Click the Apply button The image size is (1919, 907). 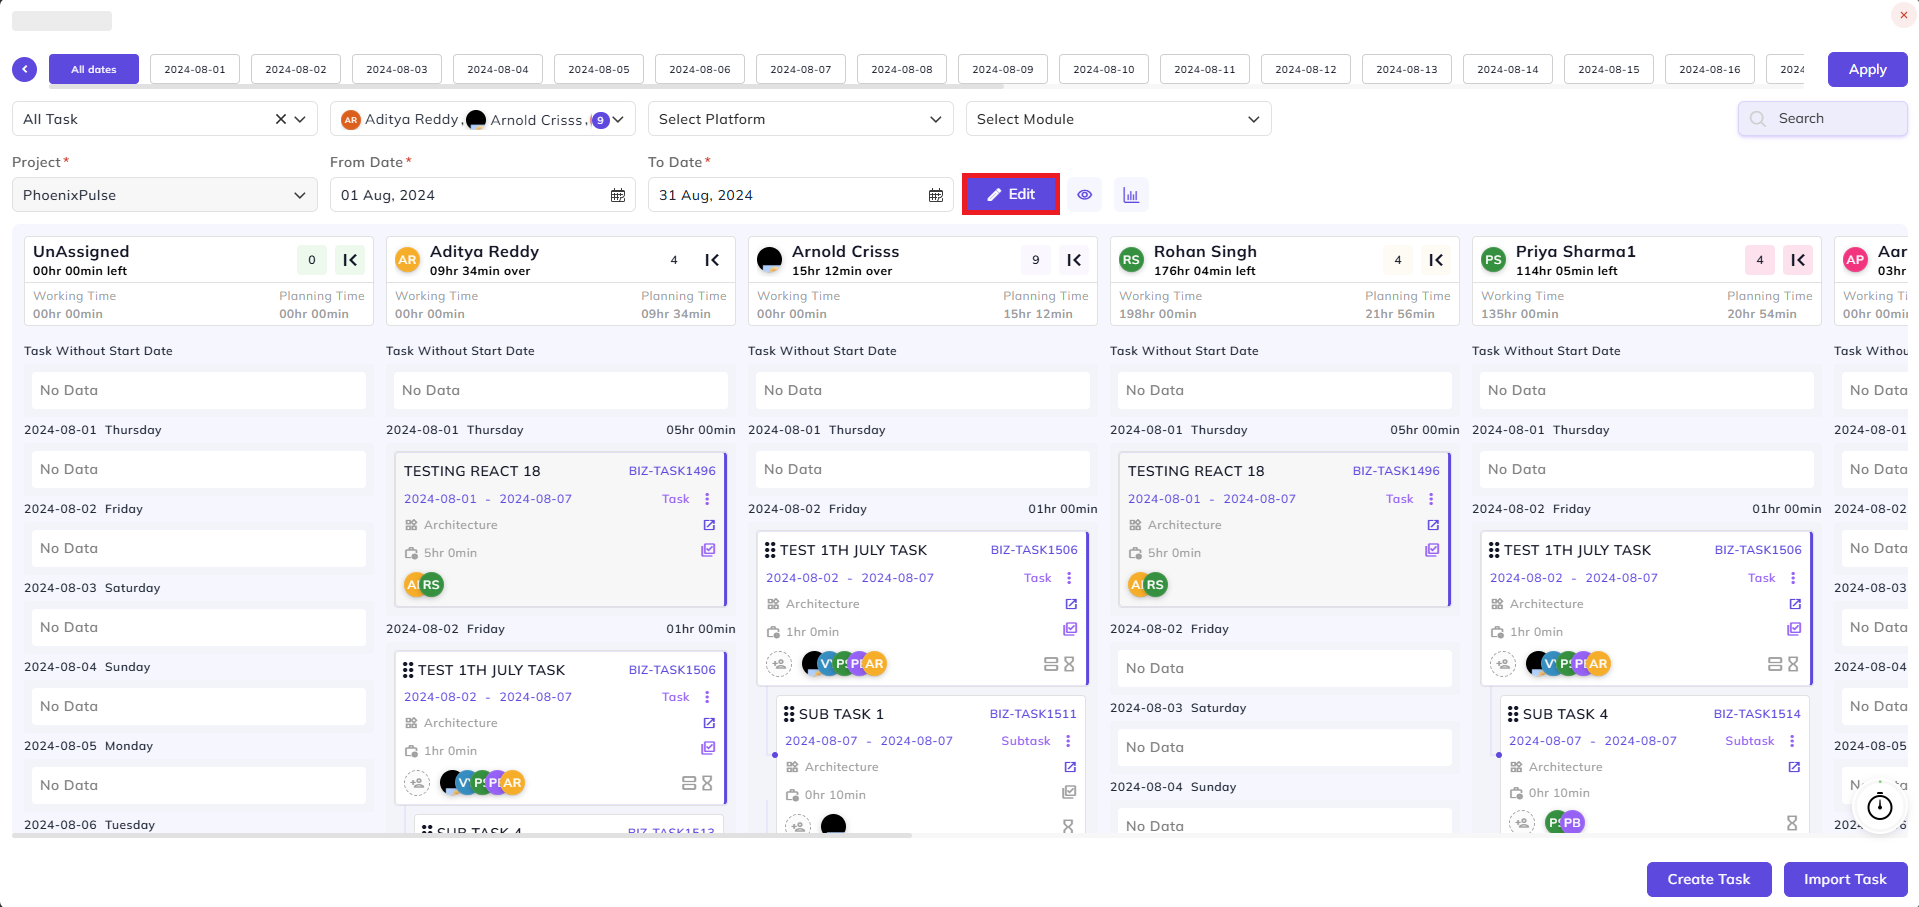[x=1868, y=69]
